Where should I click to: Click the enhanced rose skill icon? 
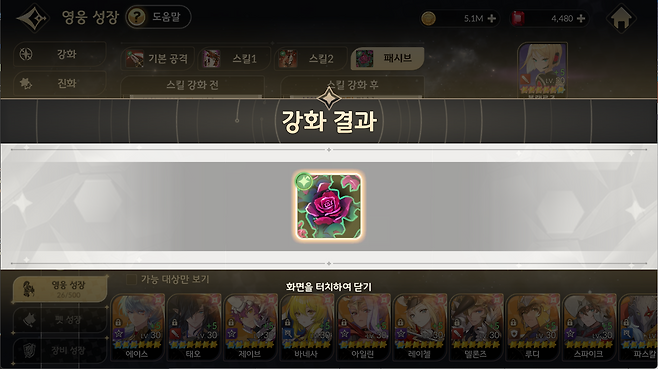coord(328,207)
